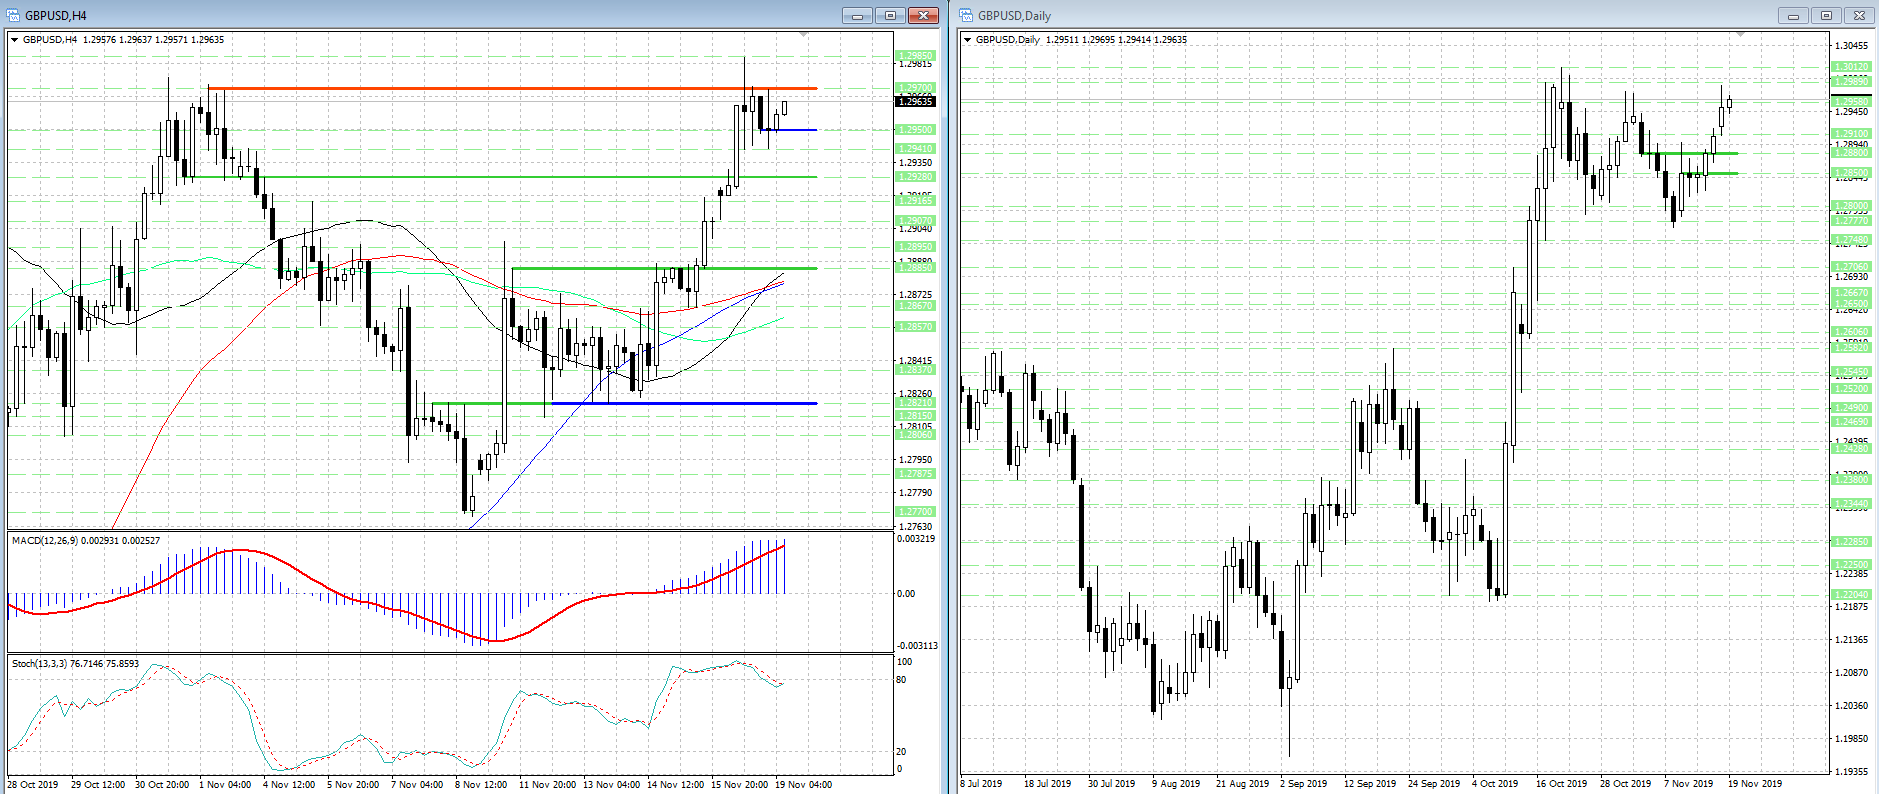The height and width of the screenshot is (794, 1879).
Task: Close the GBPUSD,Daily chart window
Action: pos(1859,15)
